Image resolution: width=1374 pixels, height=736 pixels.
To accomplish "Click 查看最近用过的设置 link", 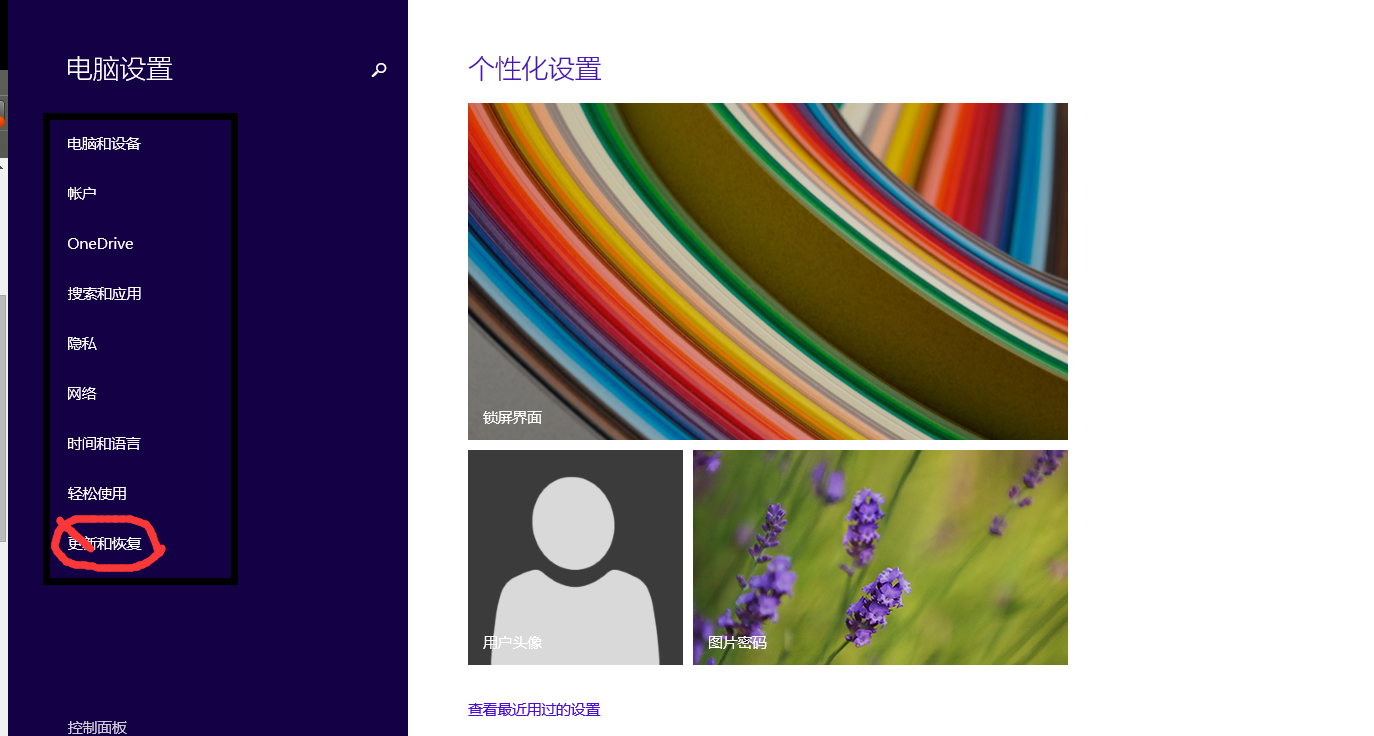I will pyautogui.click(x=534, y=710).
